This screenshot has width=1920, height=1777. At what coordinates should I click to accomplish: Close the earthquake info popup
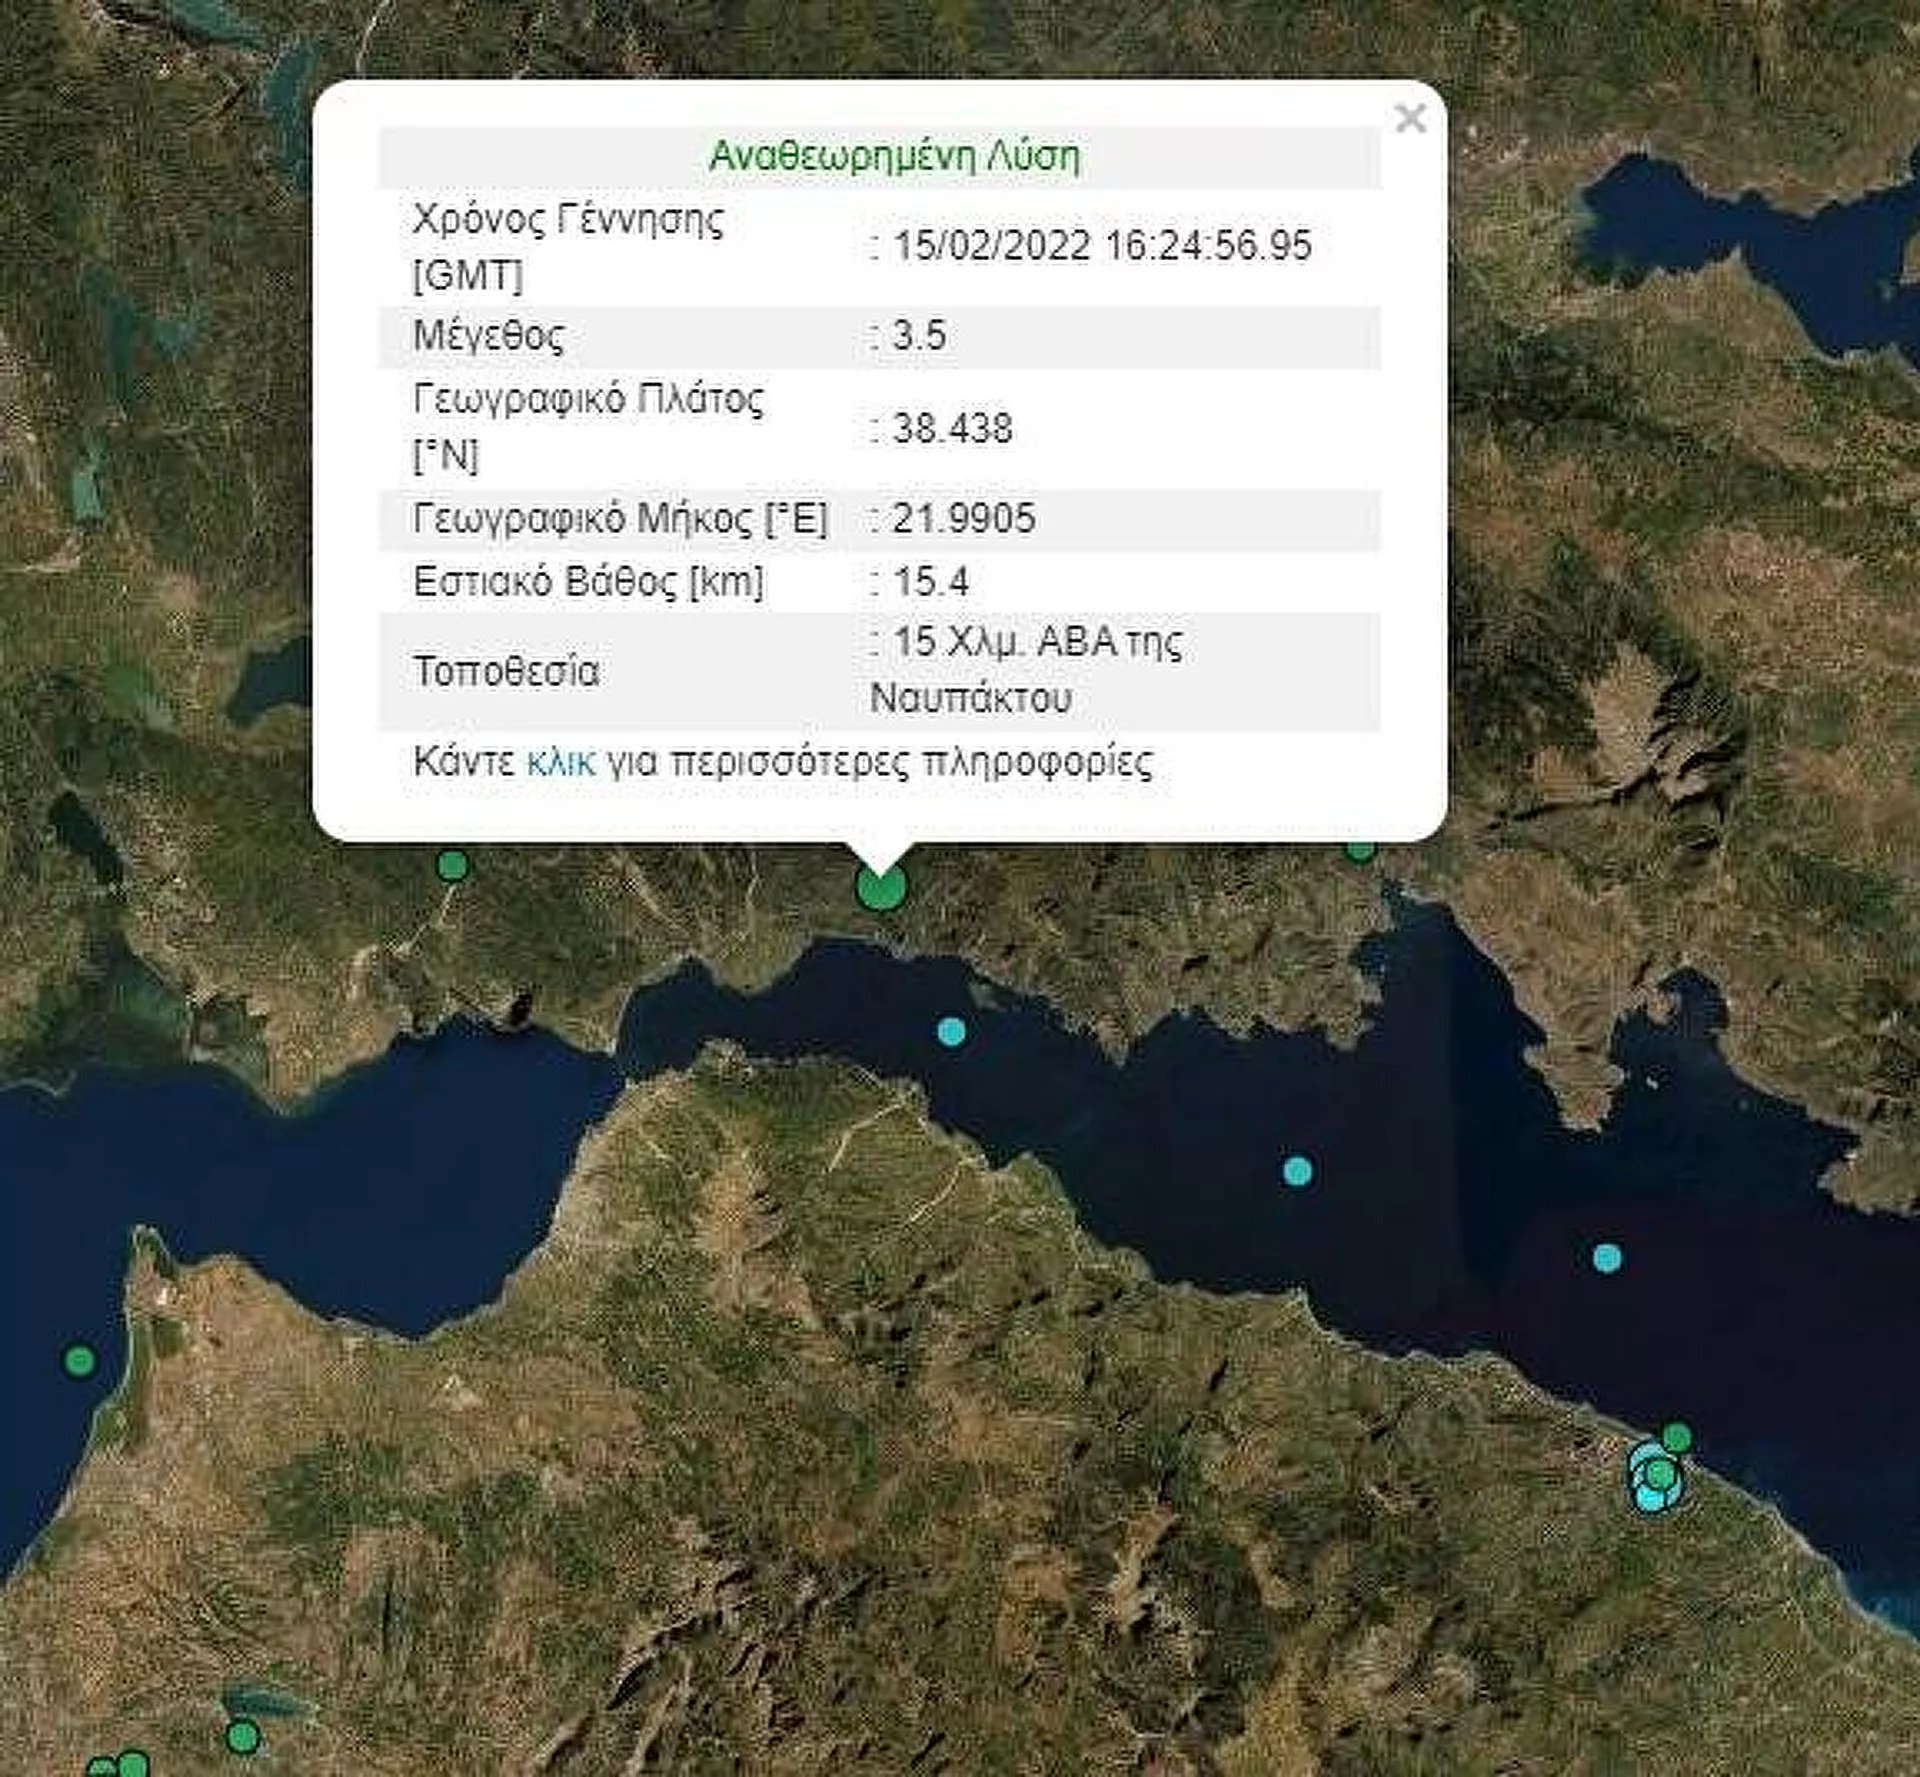[1410, 119]
